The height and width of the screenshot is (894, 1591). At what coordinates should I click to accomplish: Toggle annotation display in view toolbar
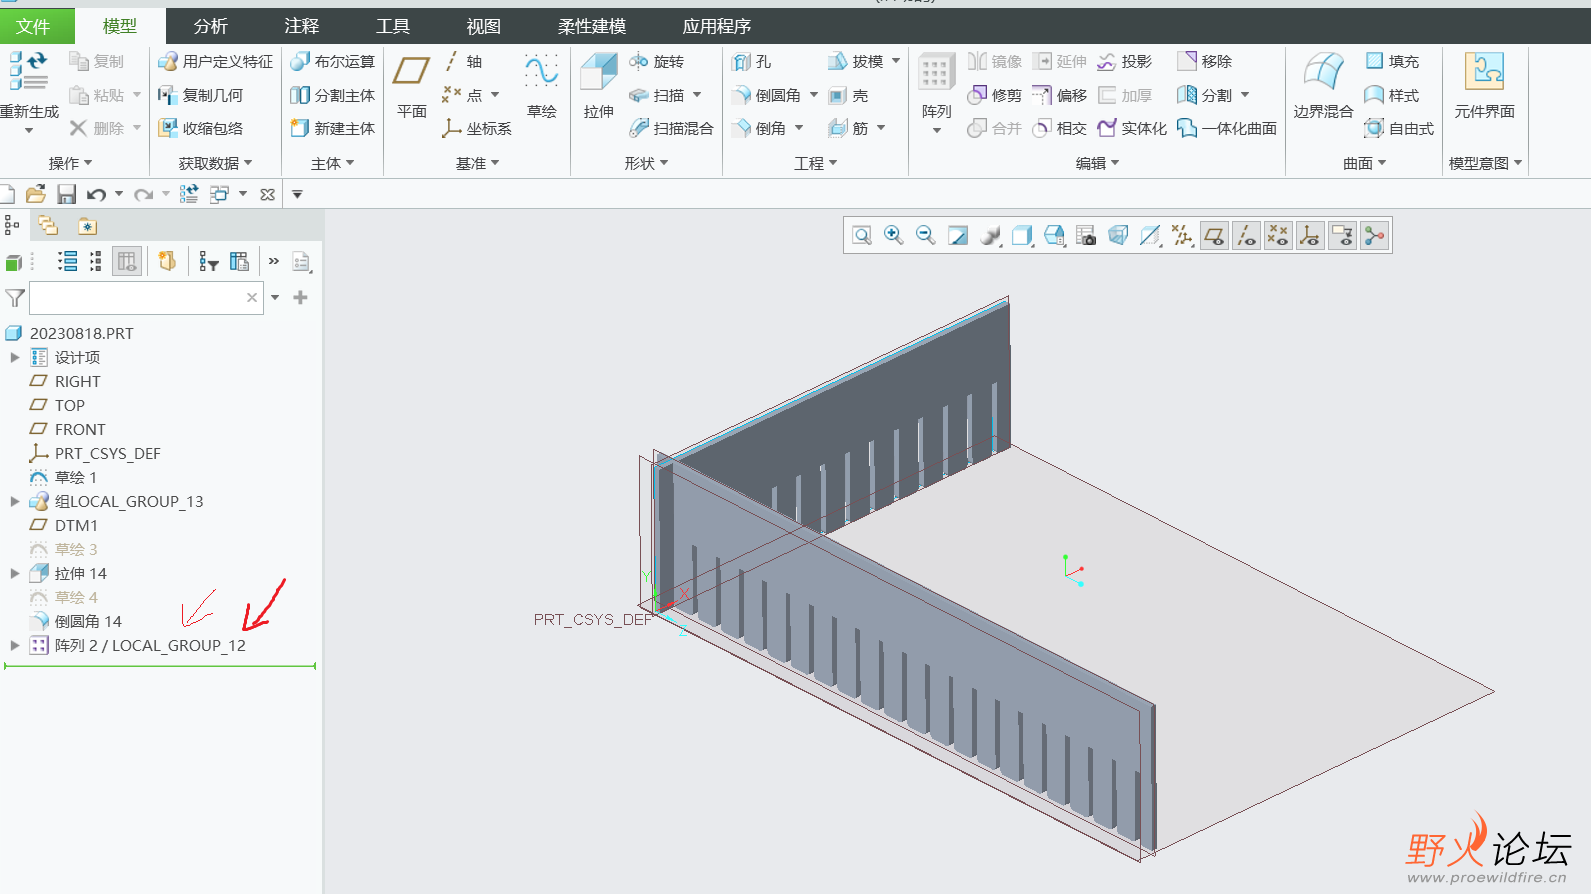[1342, 236]
